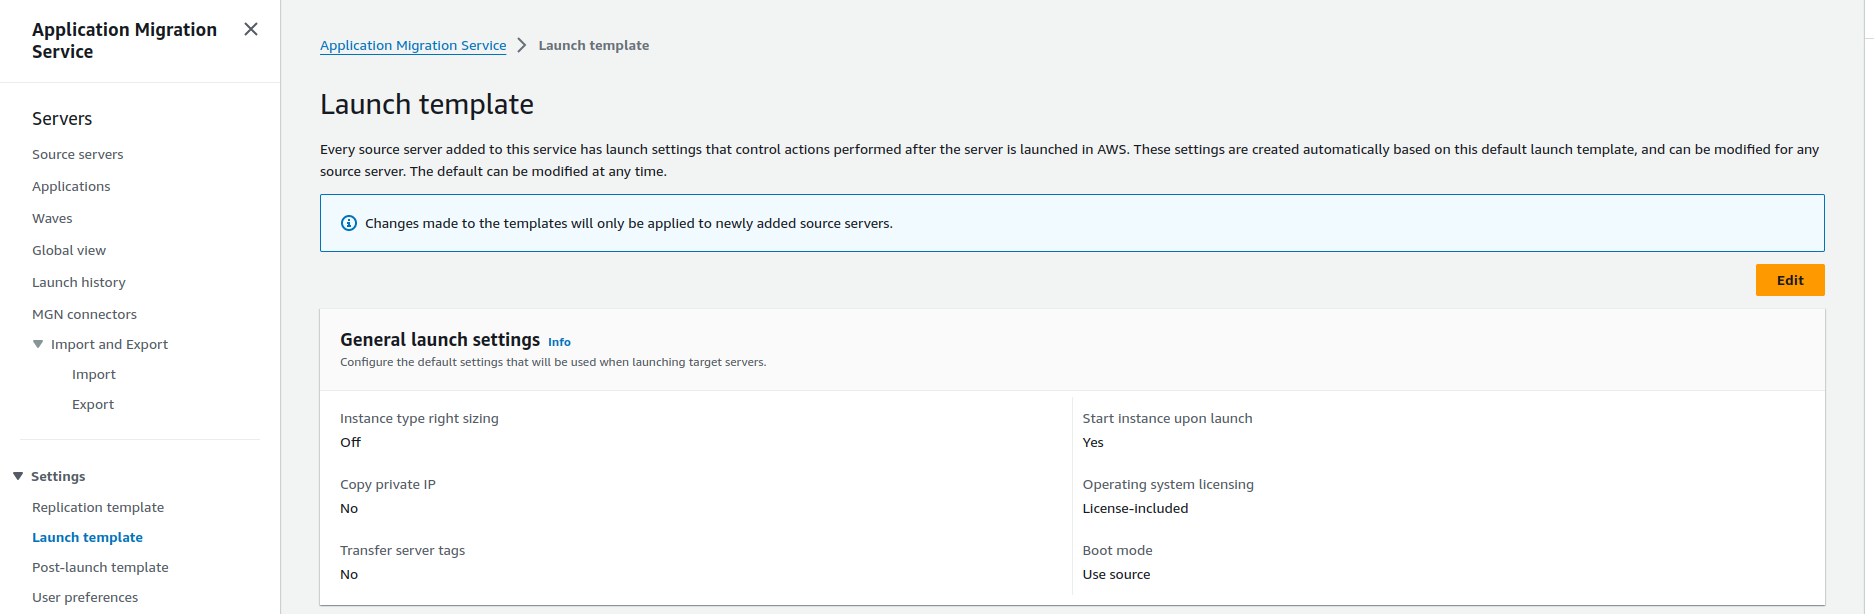Click the Boot mode label
Screen dimensions: 1874x614
(1117, 550)
